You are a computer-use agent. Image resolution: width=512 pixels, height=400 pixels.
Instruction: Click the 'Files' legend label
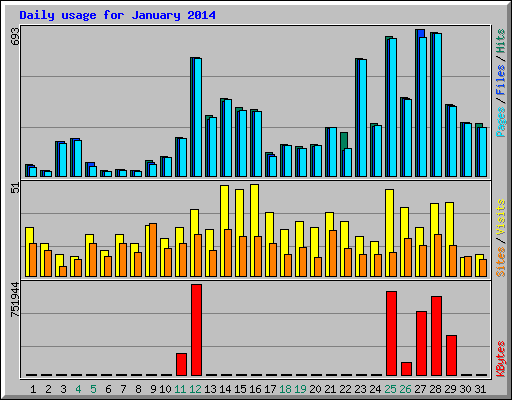(501, 79)
